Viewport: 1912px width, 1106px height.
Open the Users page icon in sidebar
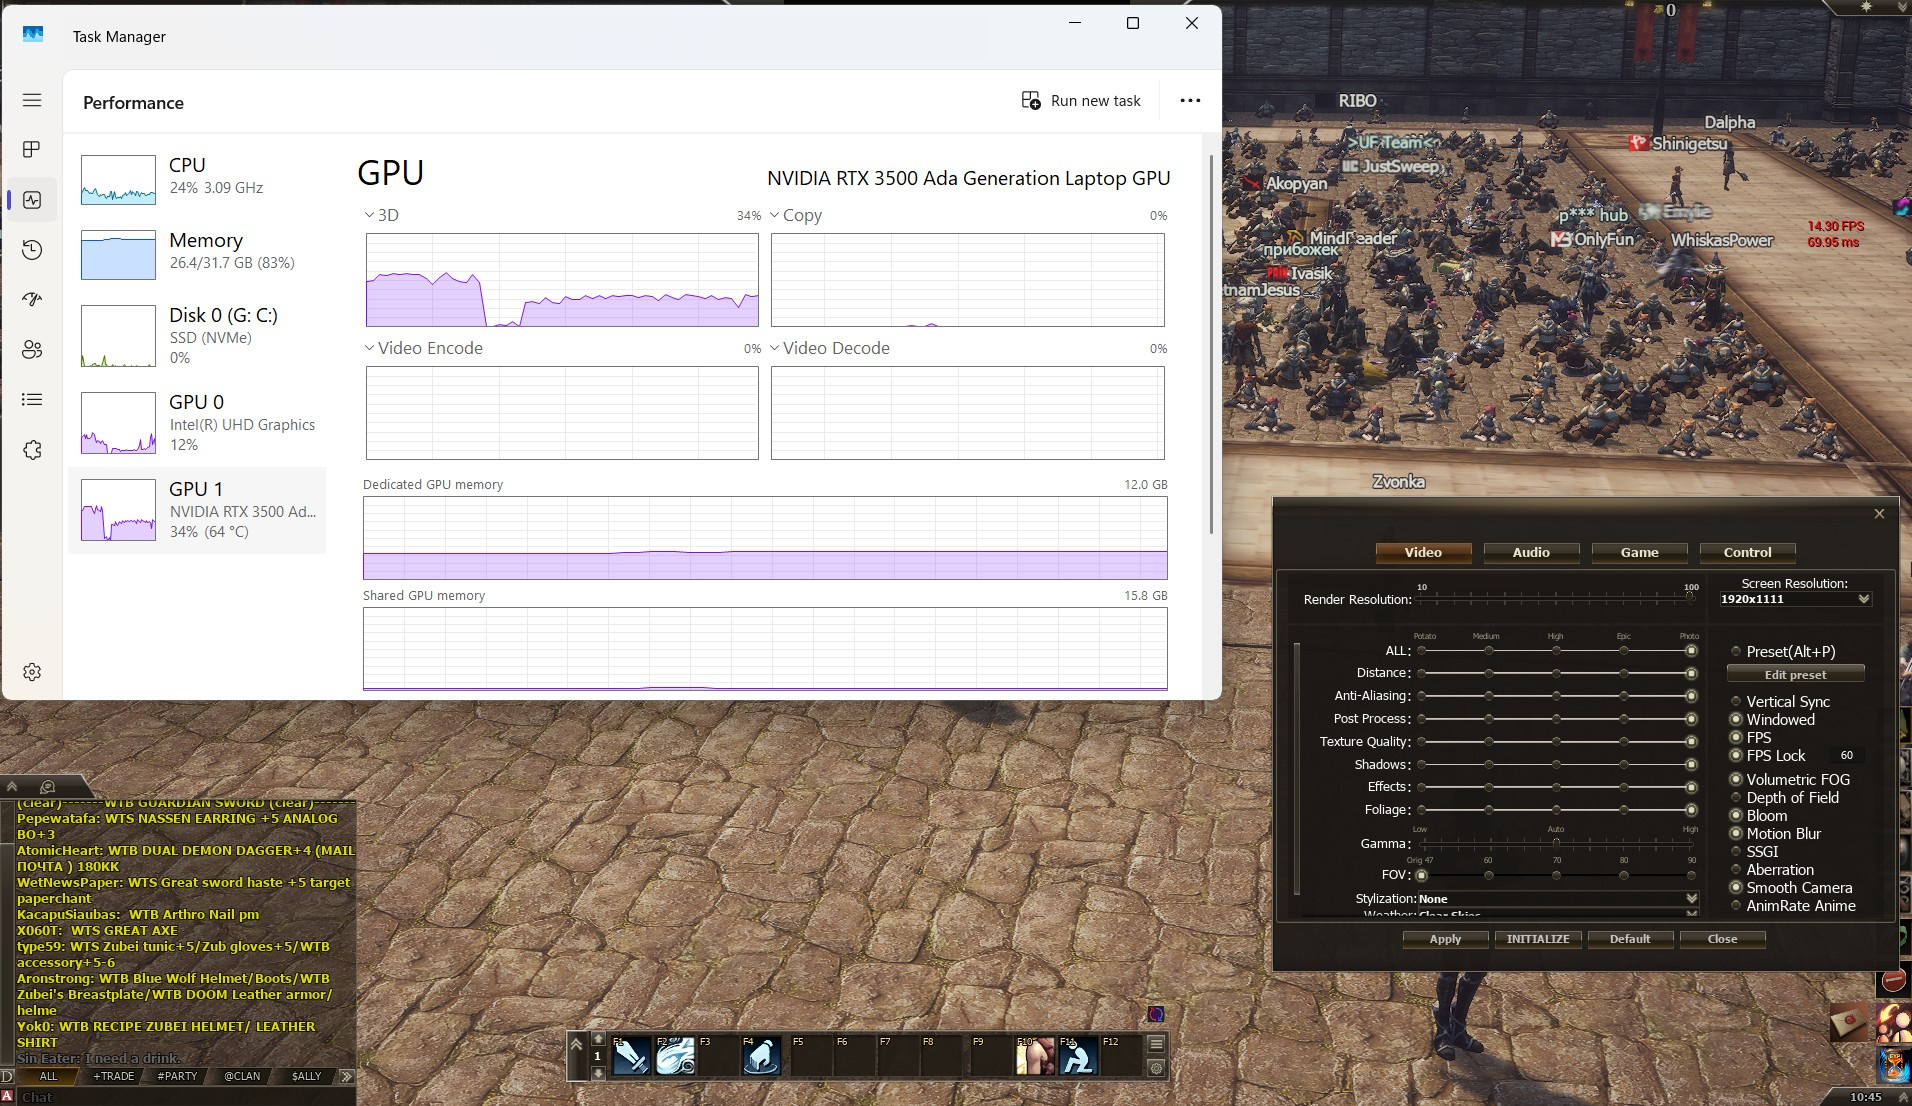pyautogui.click(x=32, y=349)
